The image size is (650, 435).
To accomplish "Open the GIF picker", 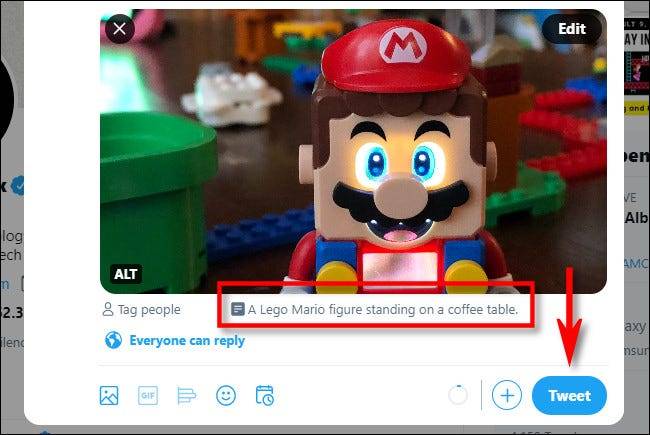I will (x=148, y=396).
